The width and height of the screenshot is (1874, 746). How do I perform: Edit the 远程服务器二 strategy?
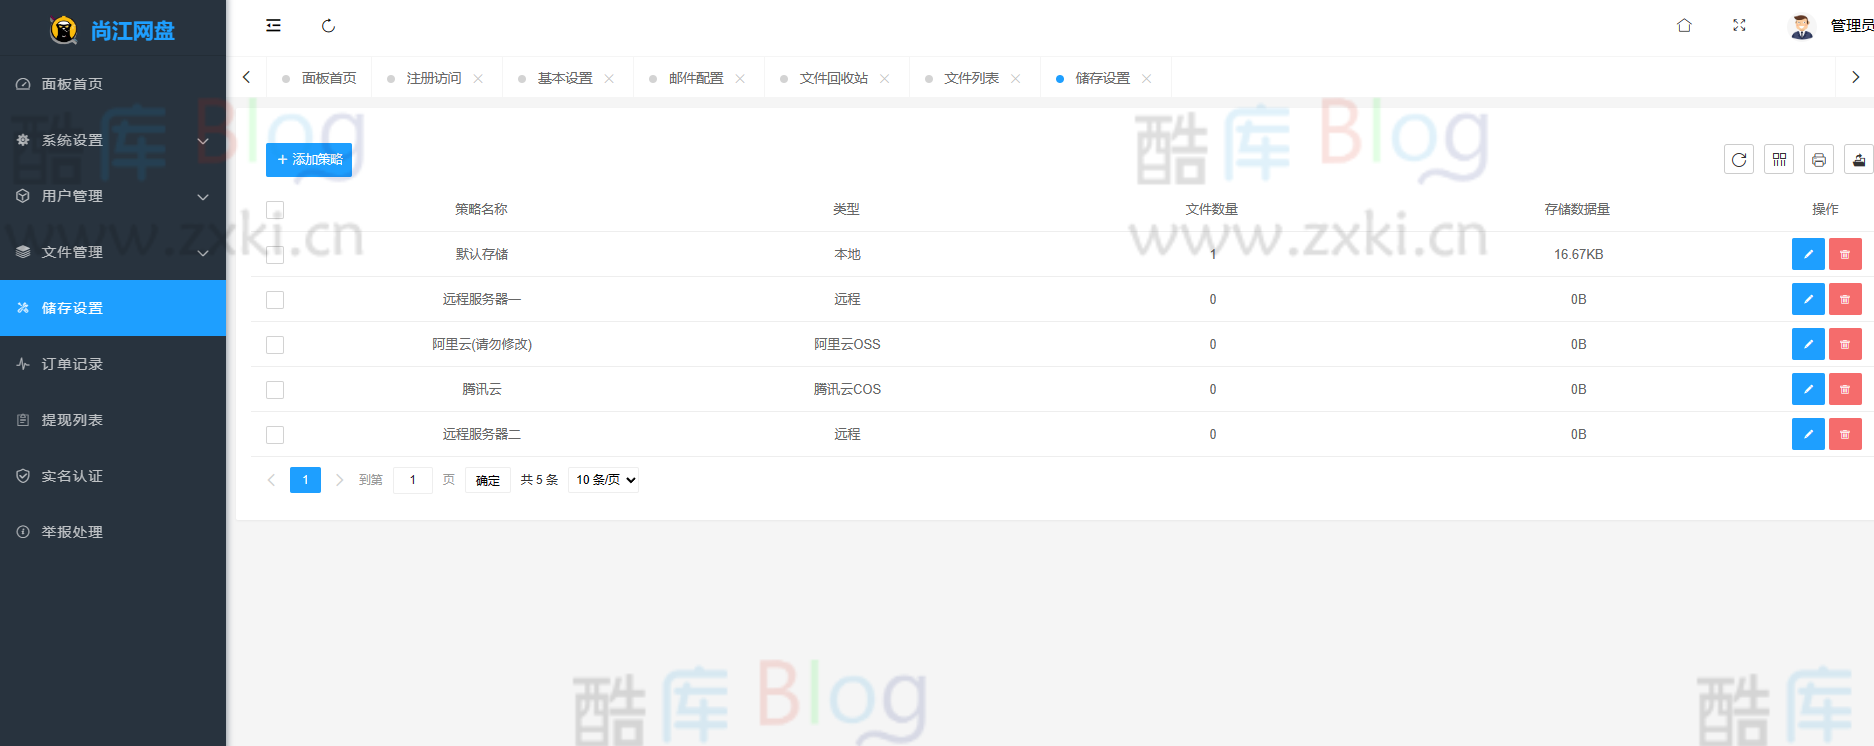(x=1808, y=434)
